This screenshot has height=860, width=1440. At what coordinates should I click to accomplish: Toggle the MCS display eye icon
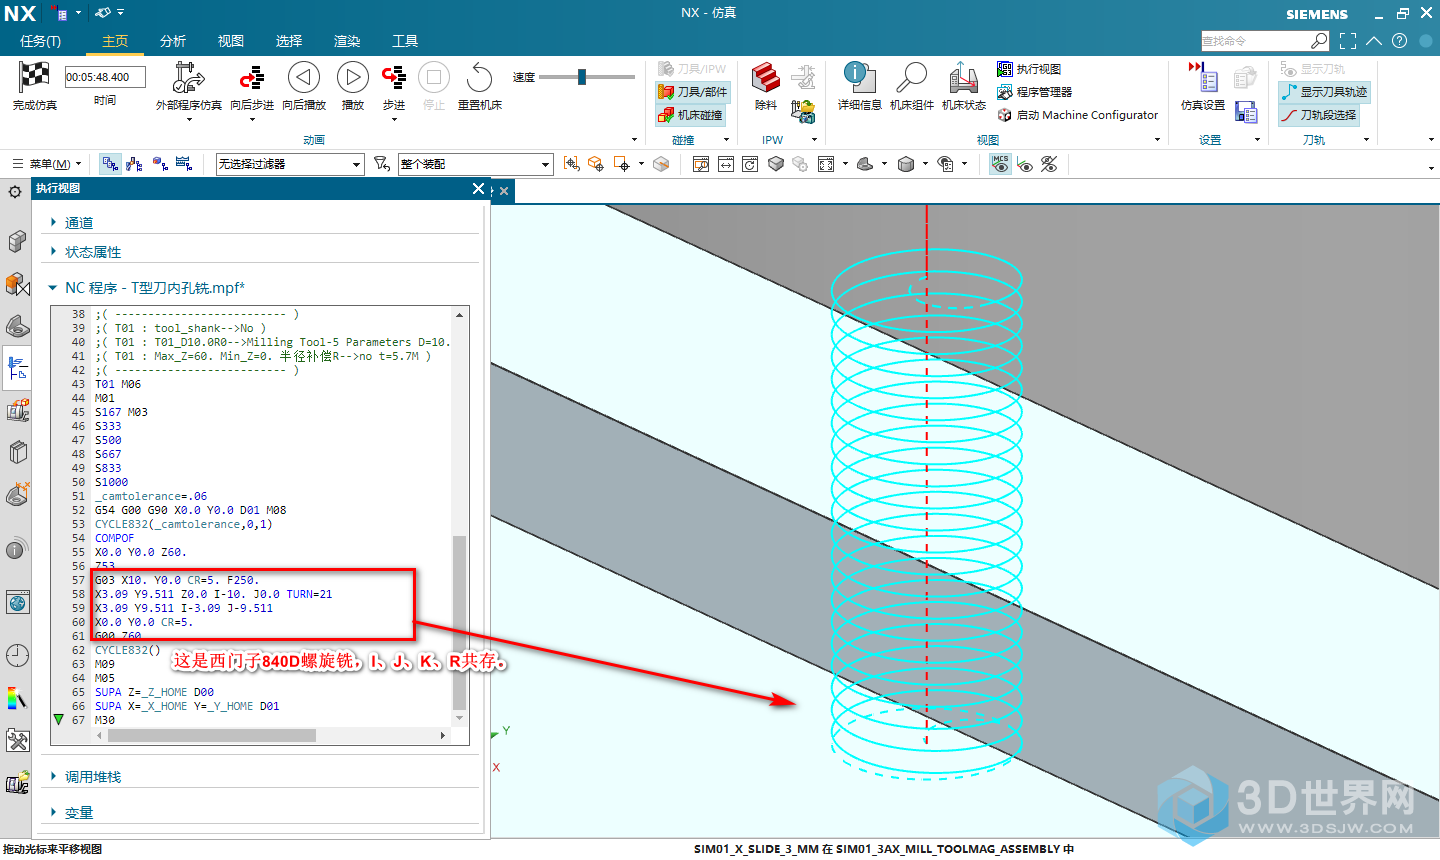pos(1000,164)
